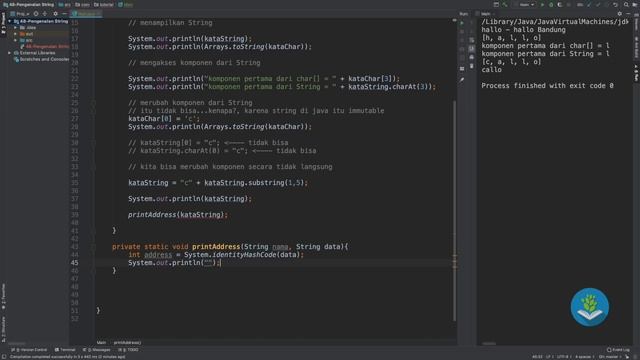Viewport: 640px width, 360px height.
Task: Collapse the AB-Pengenalan String project root
Action: click(10, 21)
